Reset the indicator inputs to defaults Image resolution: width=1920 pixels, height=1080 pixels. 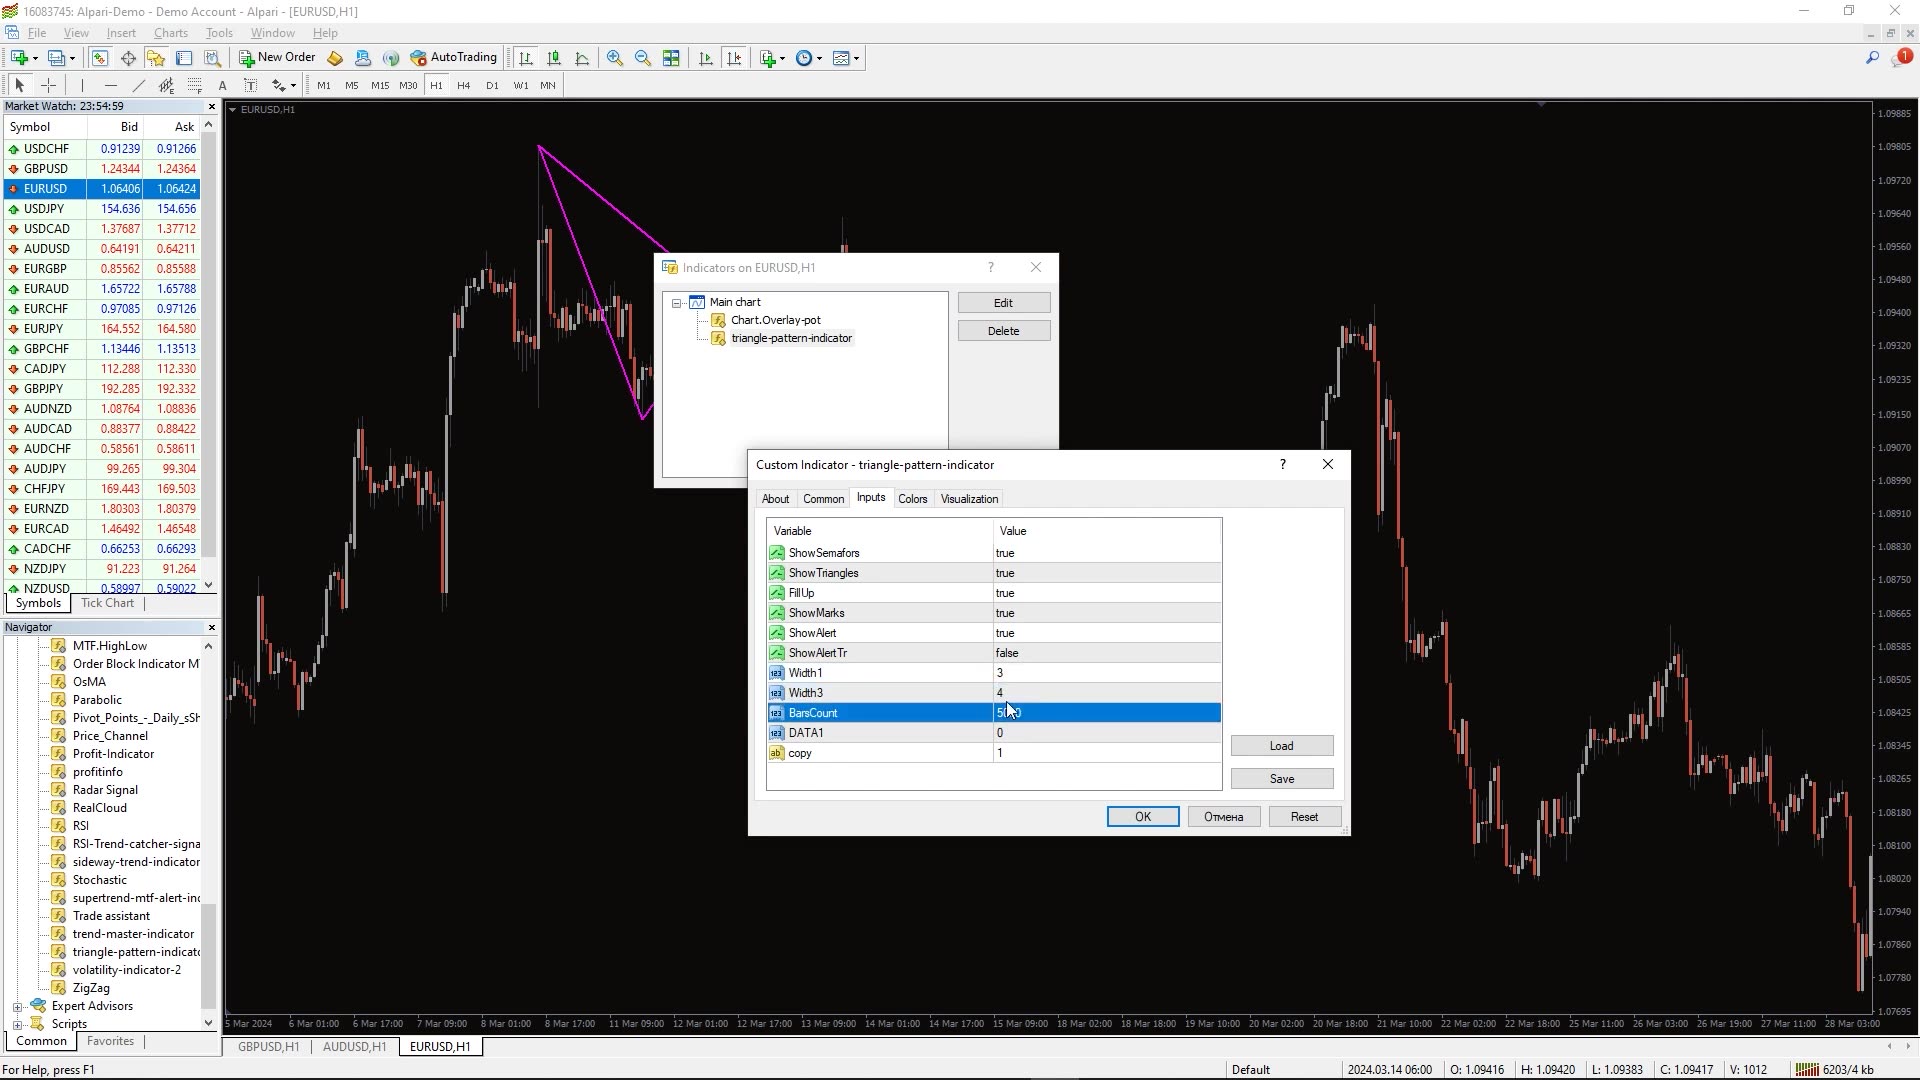coord(1304,816)
